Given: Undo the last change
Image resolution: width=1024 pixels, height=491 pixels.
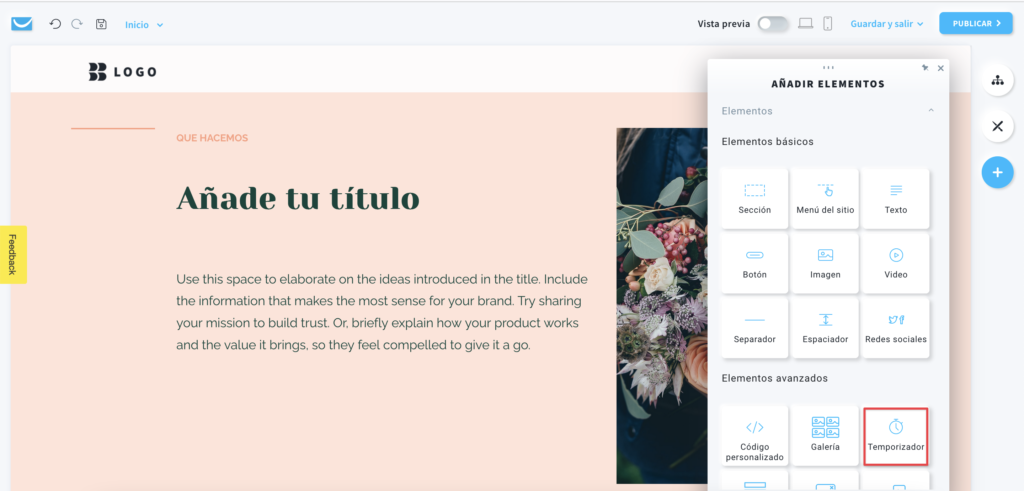Looking at the screenshot, I should [x=56, y=24].
